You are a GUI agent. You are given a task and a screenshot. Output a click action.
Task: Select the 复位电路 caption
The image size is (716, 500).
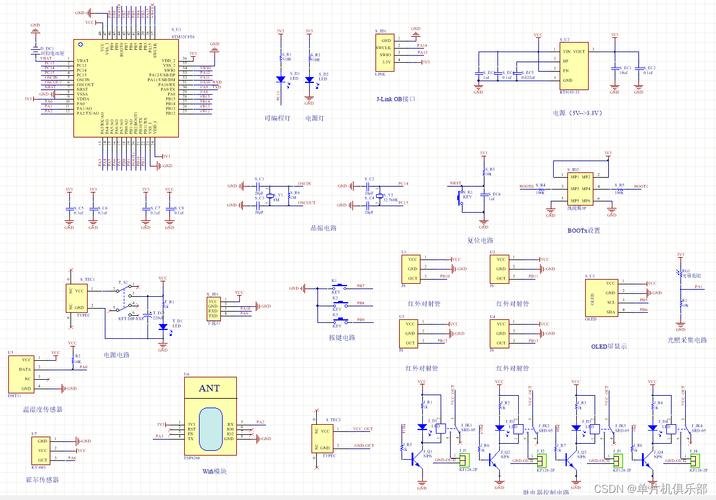pos(481,241)
